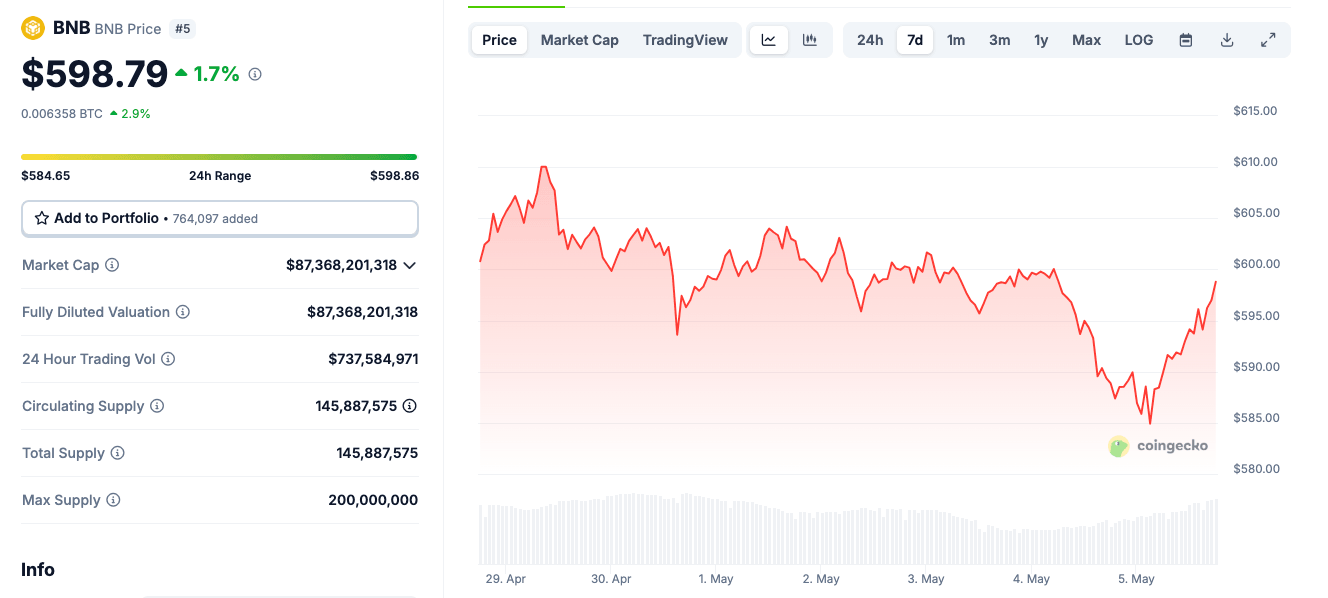Image resolution: width=1328 pixels, height=598 pixels.
Task: Expand the Market Cap value dropdown
Action: point(408,265)
